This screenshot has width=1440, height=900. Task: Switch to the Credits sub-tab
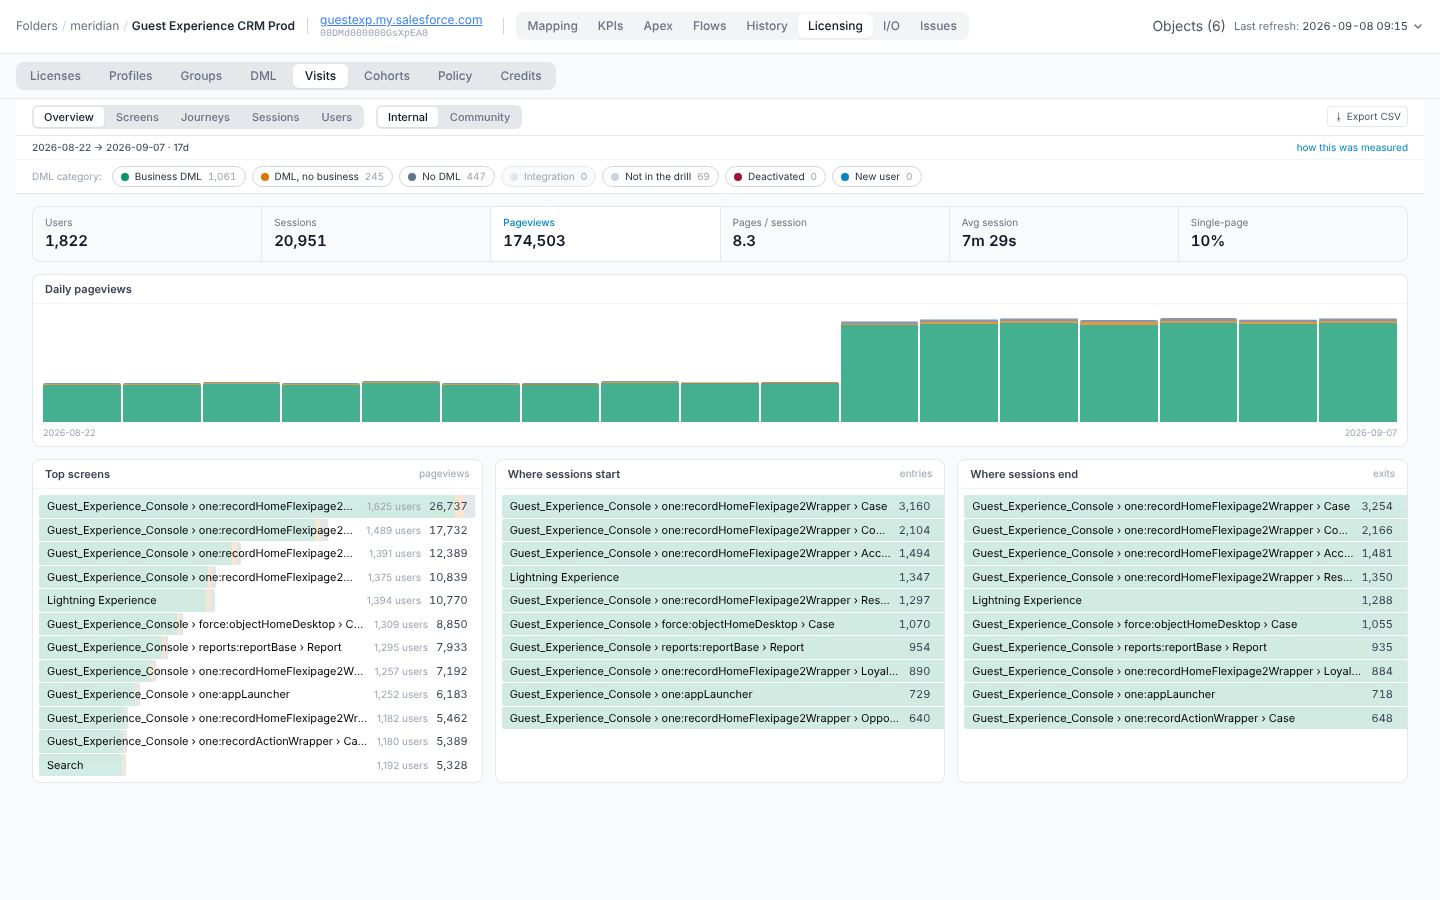coord(521,76)
